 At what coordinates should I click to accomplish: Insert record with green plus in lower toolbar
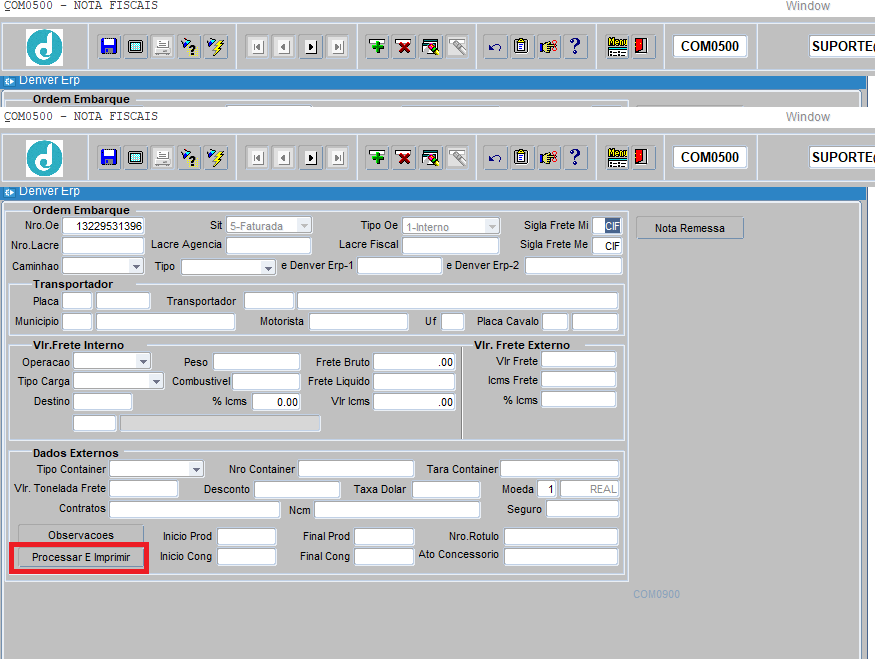[377, 157]
